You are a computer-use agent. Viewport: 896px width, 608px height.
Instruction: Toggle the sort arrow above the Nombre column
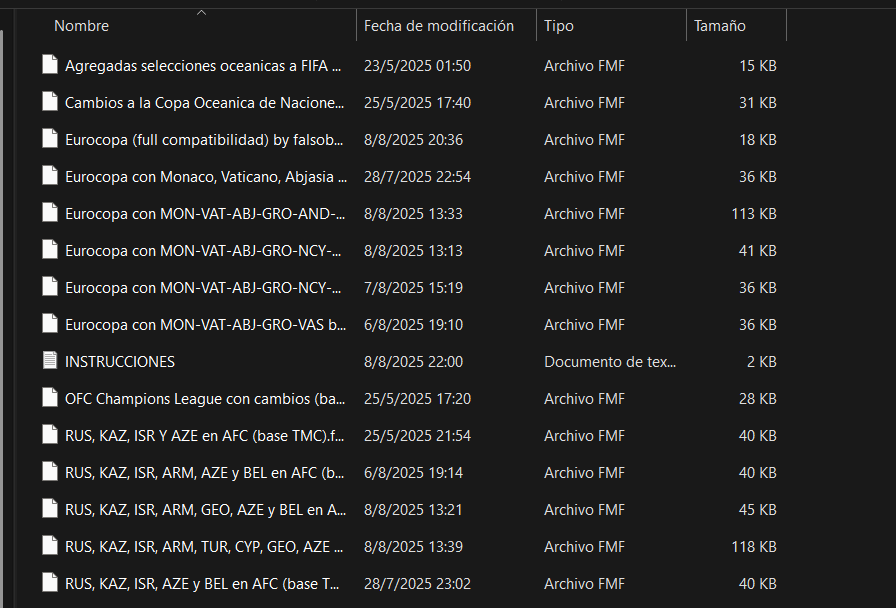(201, 12)
